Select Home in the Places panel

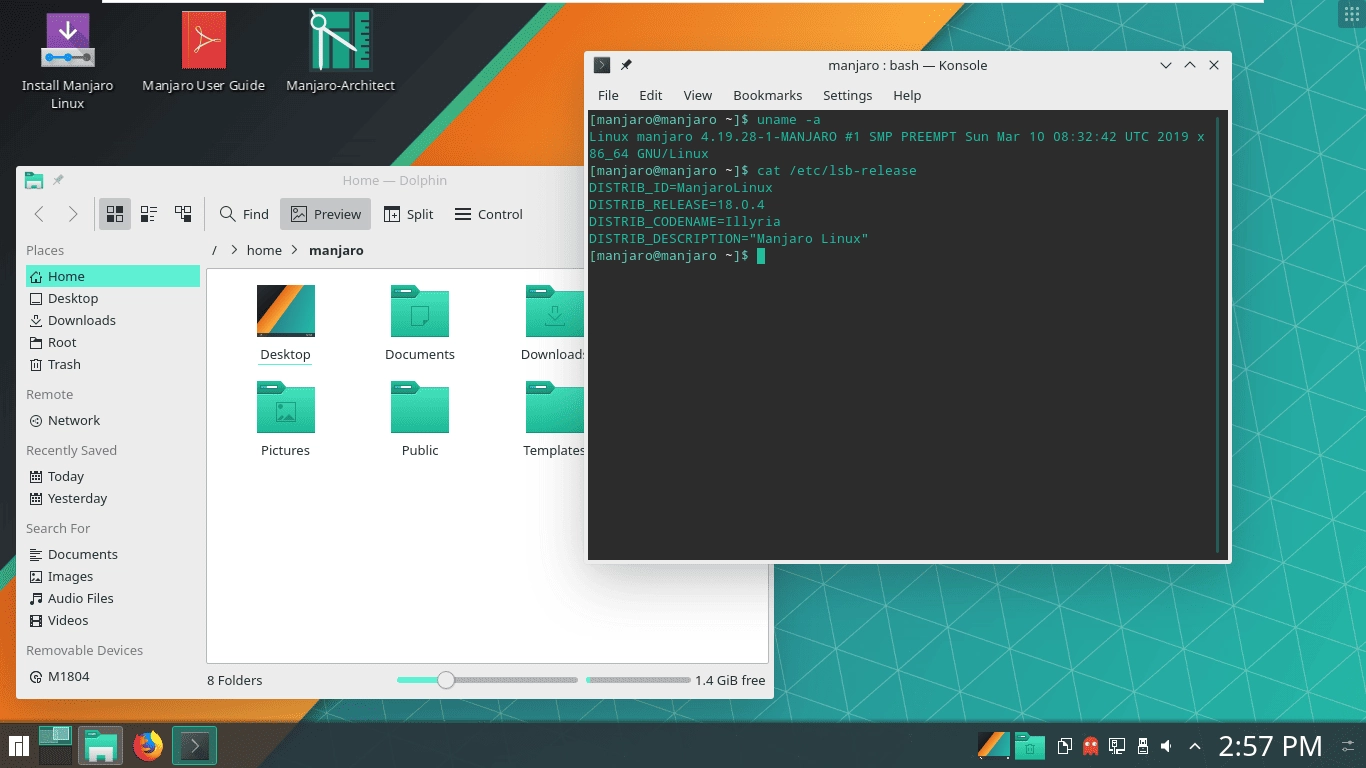point(113,276)
